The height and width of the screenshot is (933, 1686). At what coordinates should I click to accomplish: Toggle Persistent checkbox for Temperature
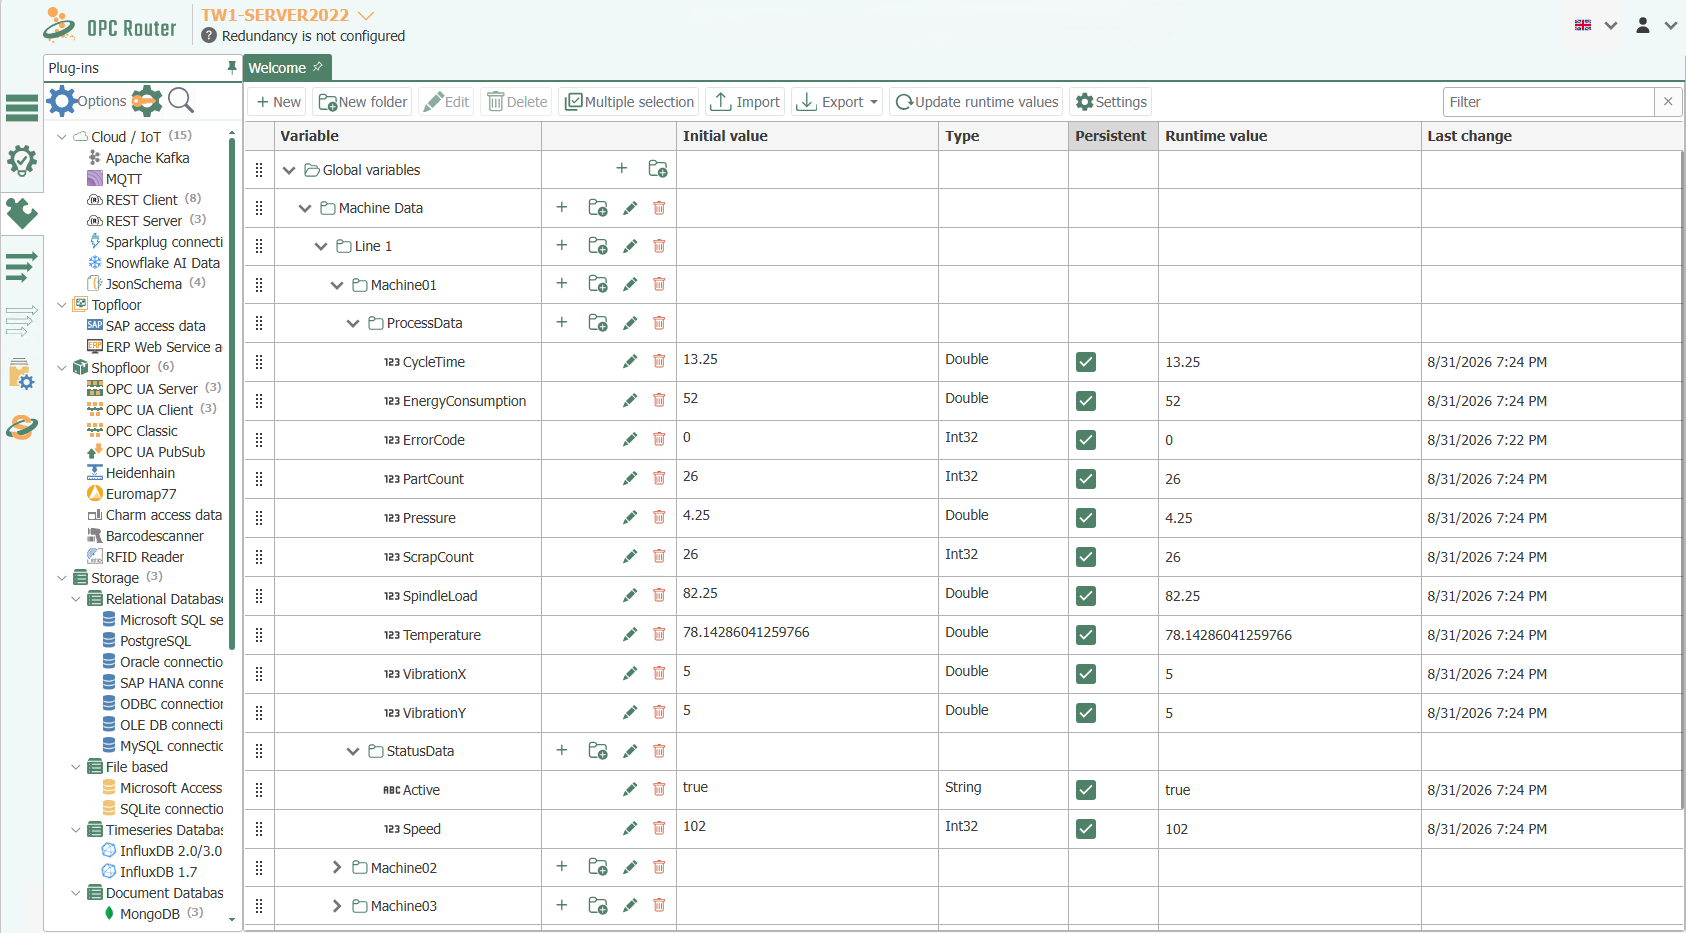coord(1086,635)
